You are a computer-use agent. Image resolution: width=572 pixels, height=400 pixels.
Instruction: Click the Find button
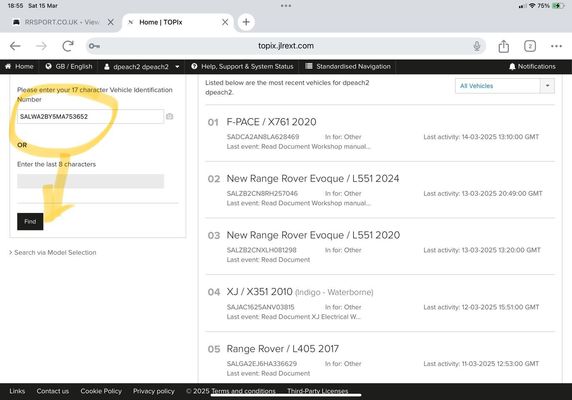(x=30, y=221)
